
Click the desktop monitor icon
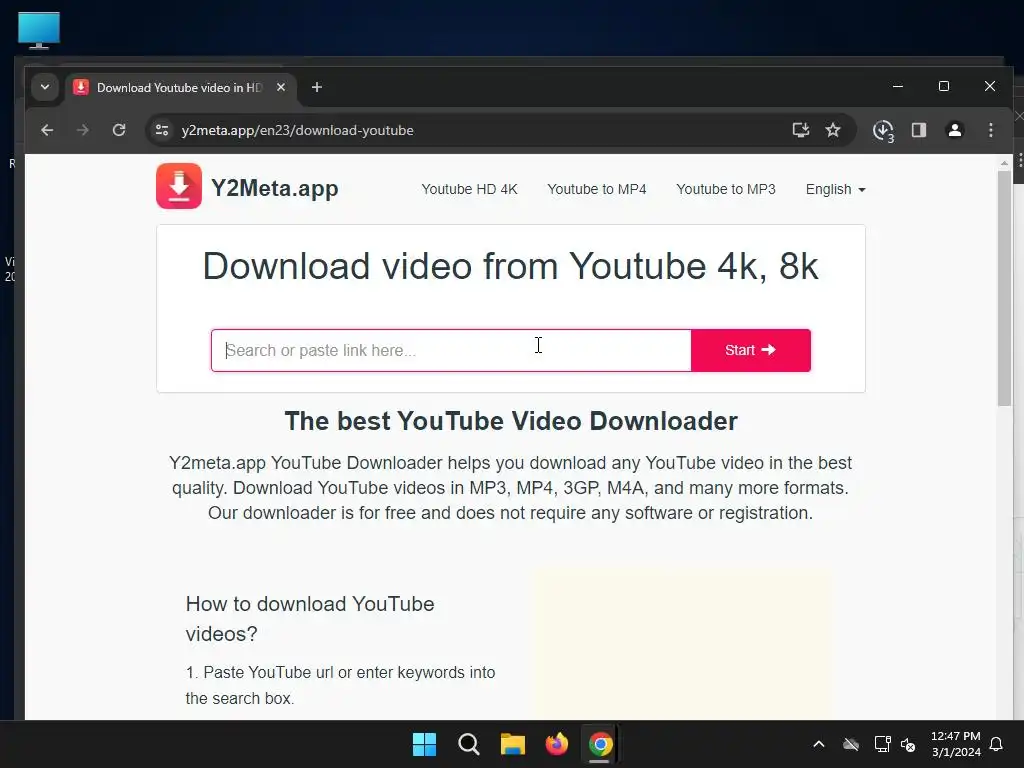coord(39,30)
